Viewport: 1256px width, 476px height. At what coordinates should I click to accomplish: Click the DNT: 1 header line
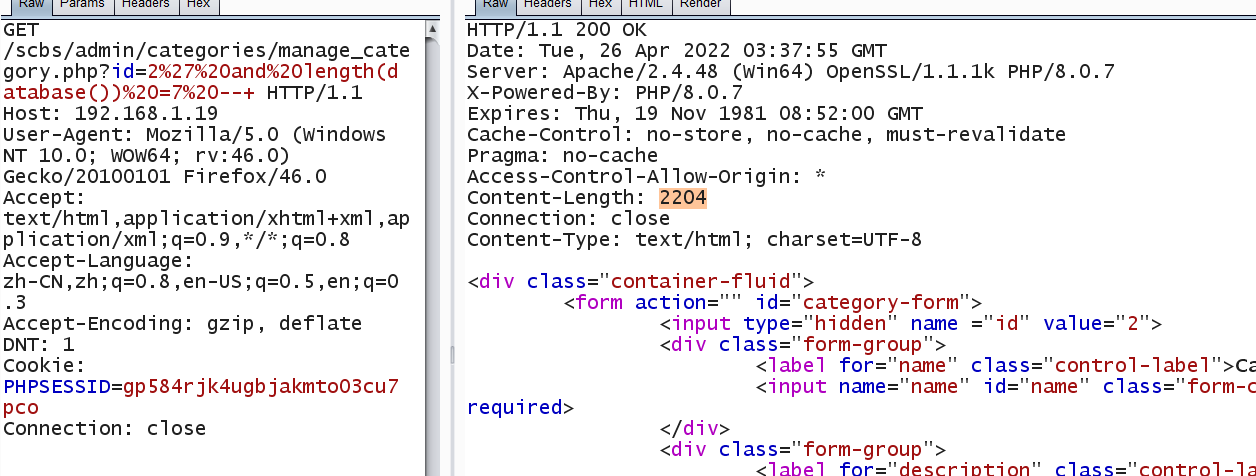[39, 344]
